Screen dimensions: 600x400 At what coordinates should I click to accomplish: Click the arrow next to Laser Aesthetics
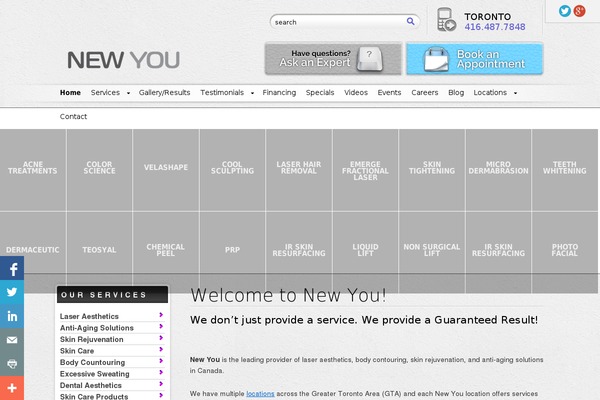pyautogui.click(x=161, y=315)
